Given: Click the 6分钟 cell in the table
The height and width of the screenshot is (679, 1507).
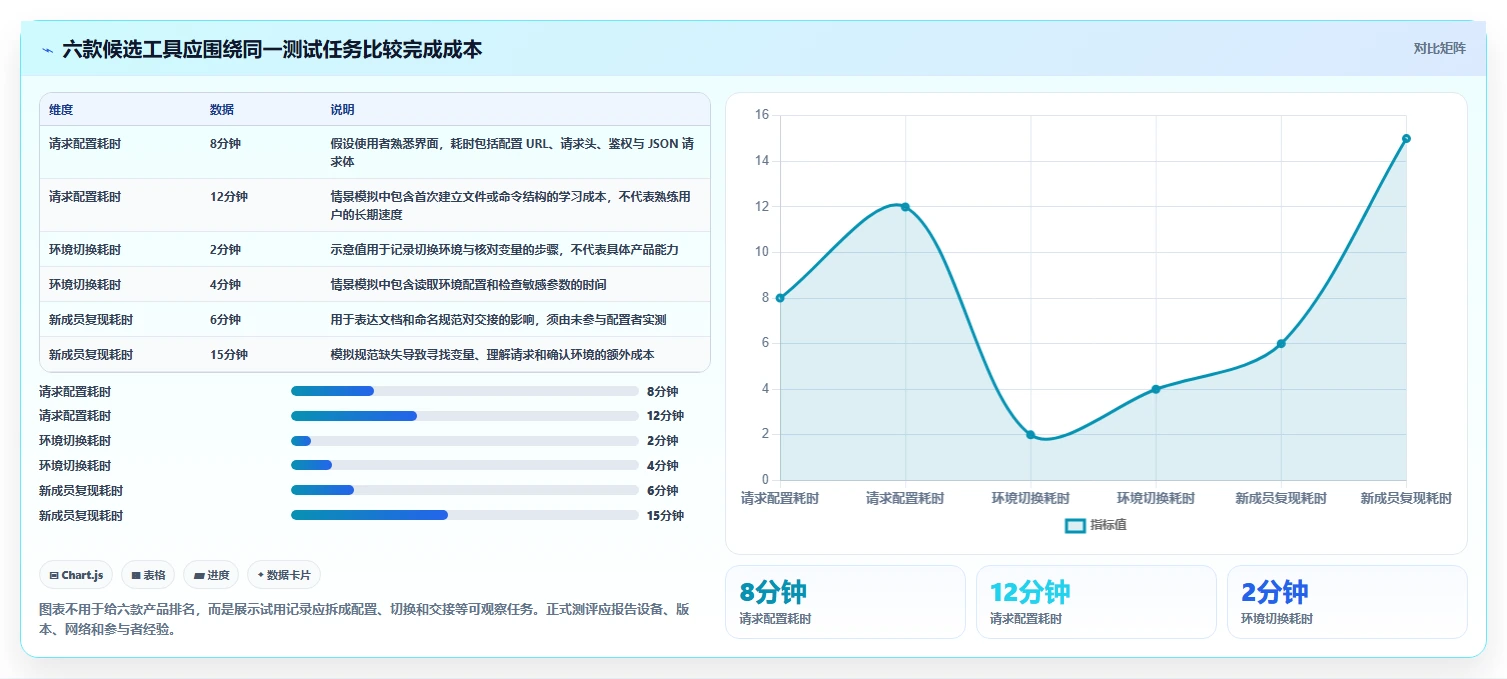Looking at the screenshot, I should click(225, 320).
